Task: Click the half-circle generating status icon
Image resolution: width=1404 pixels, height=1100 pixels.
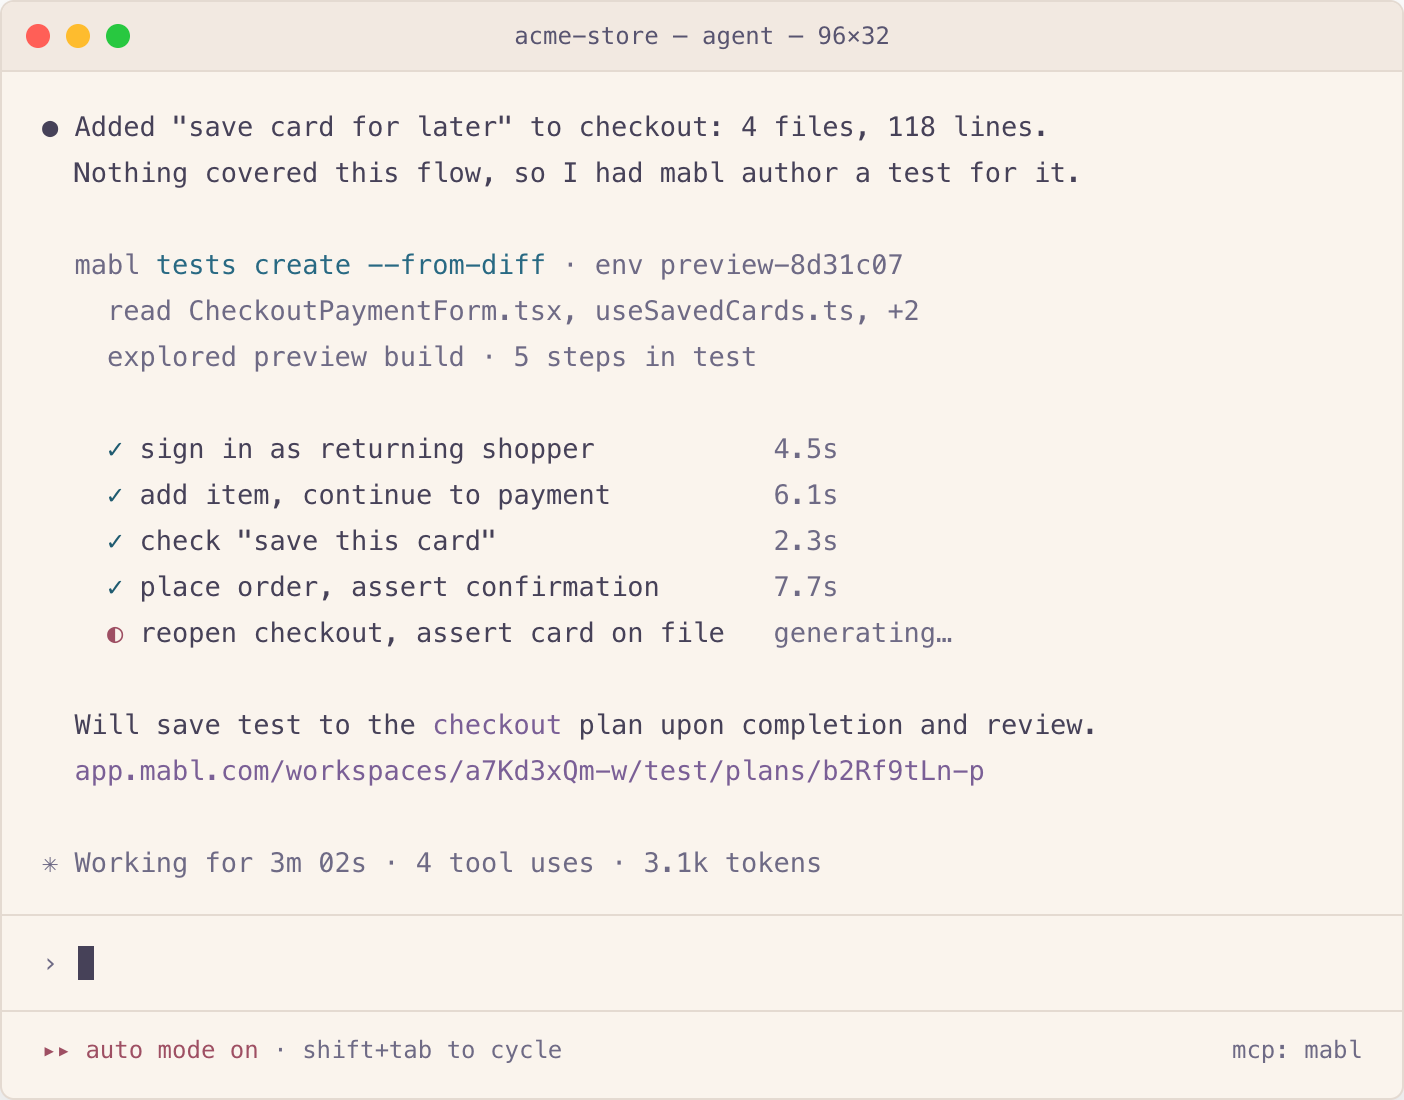Action: point(115,634)
